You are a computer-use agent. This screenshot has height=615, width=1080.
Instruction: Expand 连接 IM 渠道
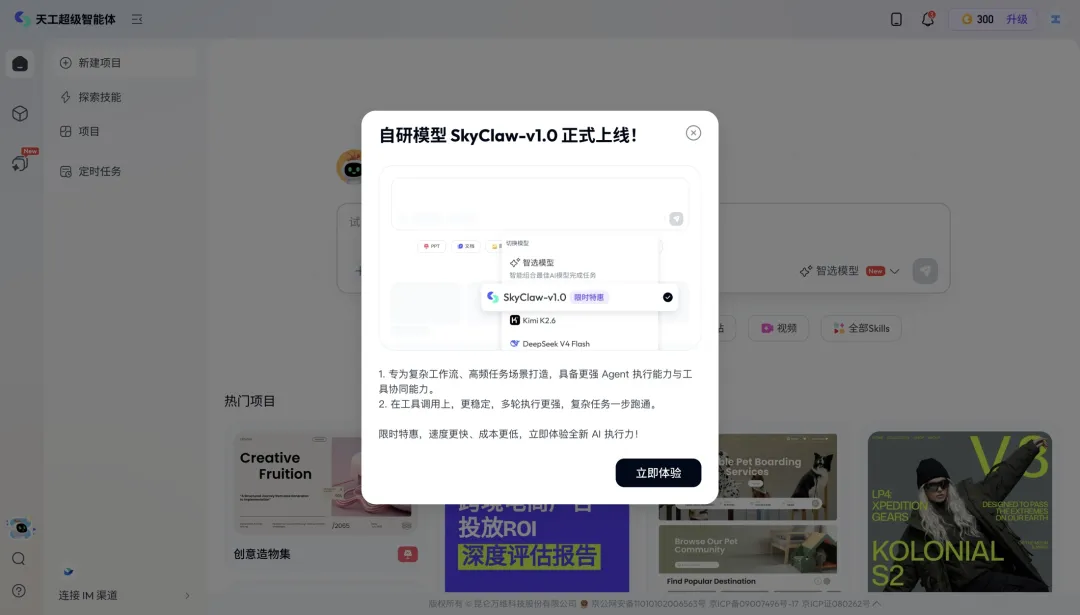[x=125, y=595]
